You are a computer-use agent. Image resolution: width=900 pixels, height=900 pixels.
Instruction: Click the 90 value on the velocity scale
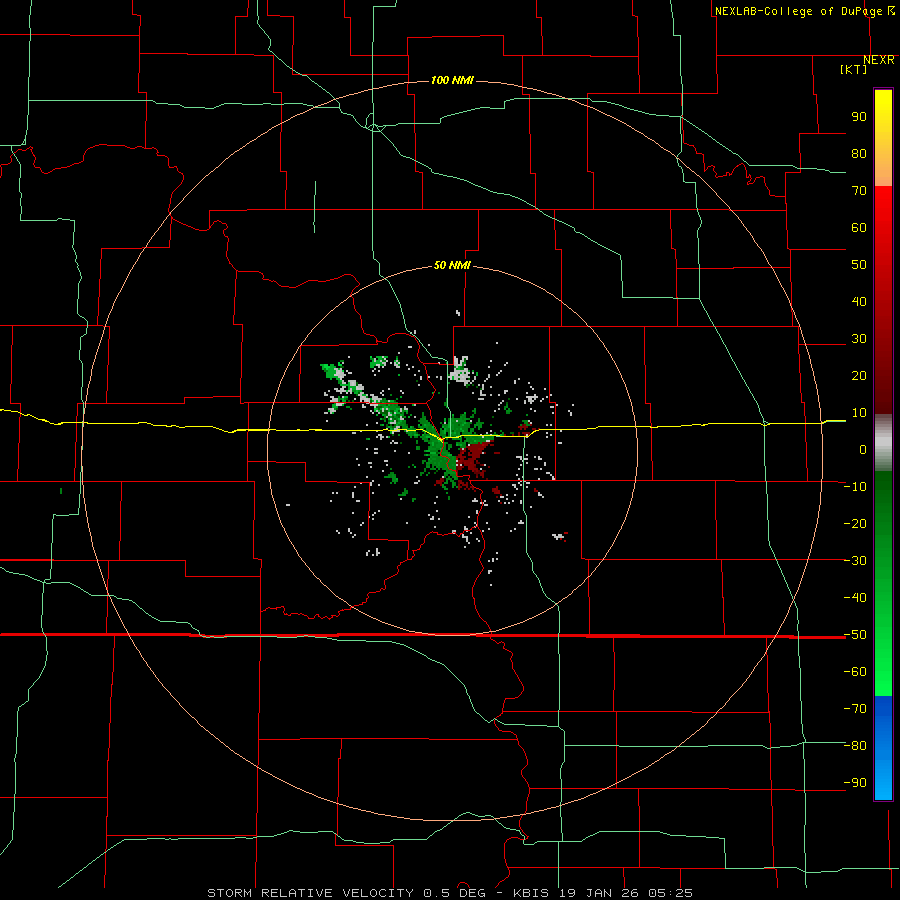(x=859, y=117)
